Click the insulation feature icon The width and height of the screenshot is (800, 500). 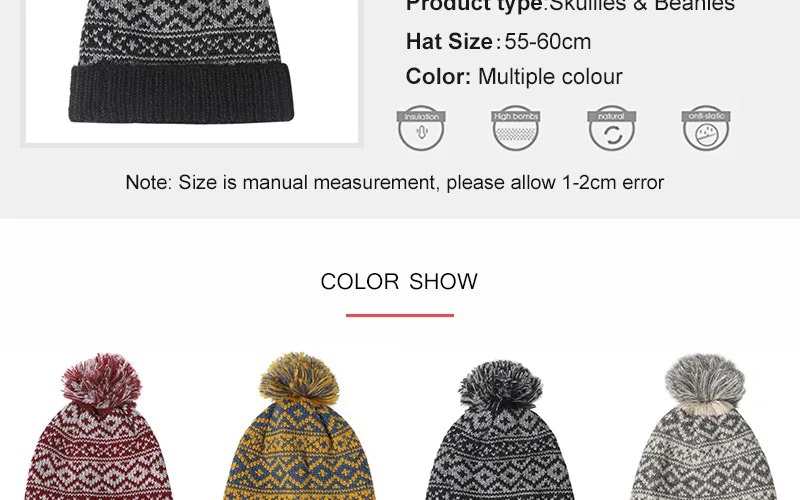[421, 128]
